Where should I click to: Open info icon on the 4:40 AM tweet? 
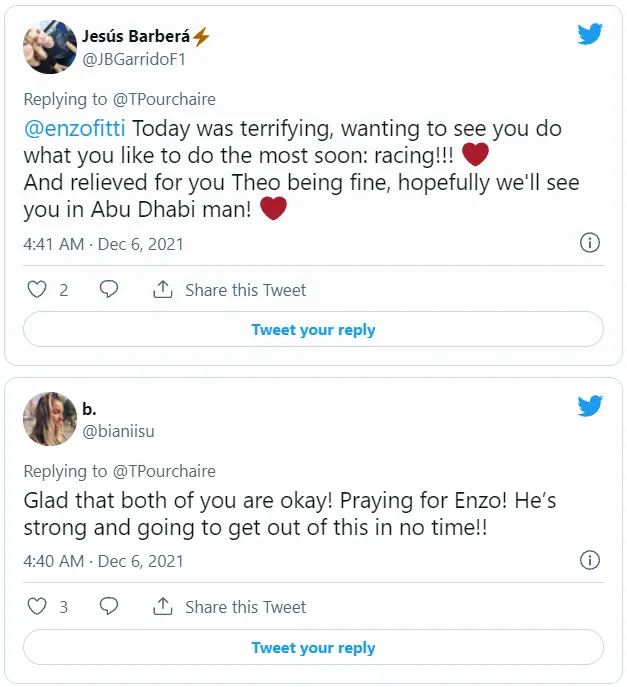point(590,560)
